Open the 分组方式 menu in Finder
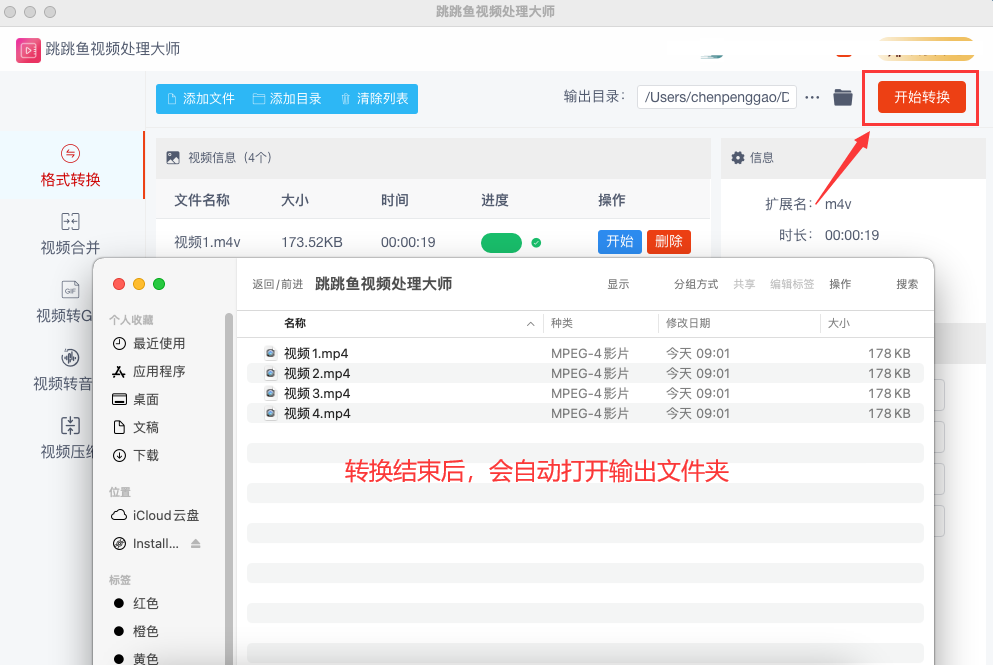 coord(696,284)
